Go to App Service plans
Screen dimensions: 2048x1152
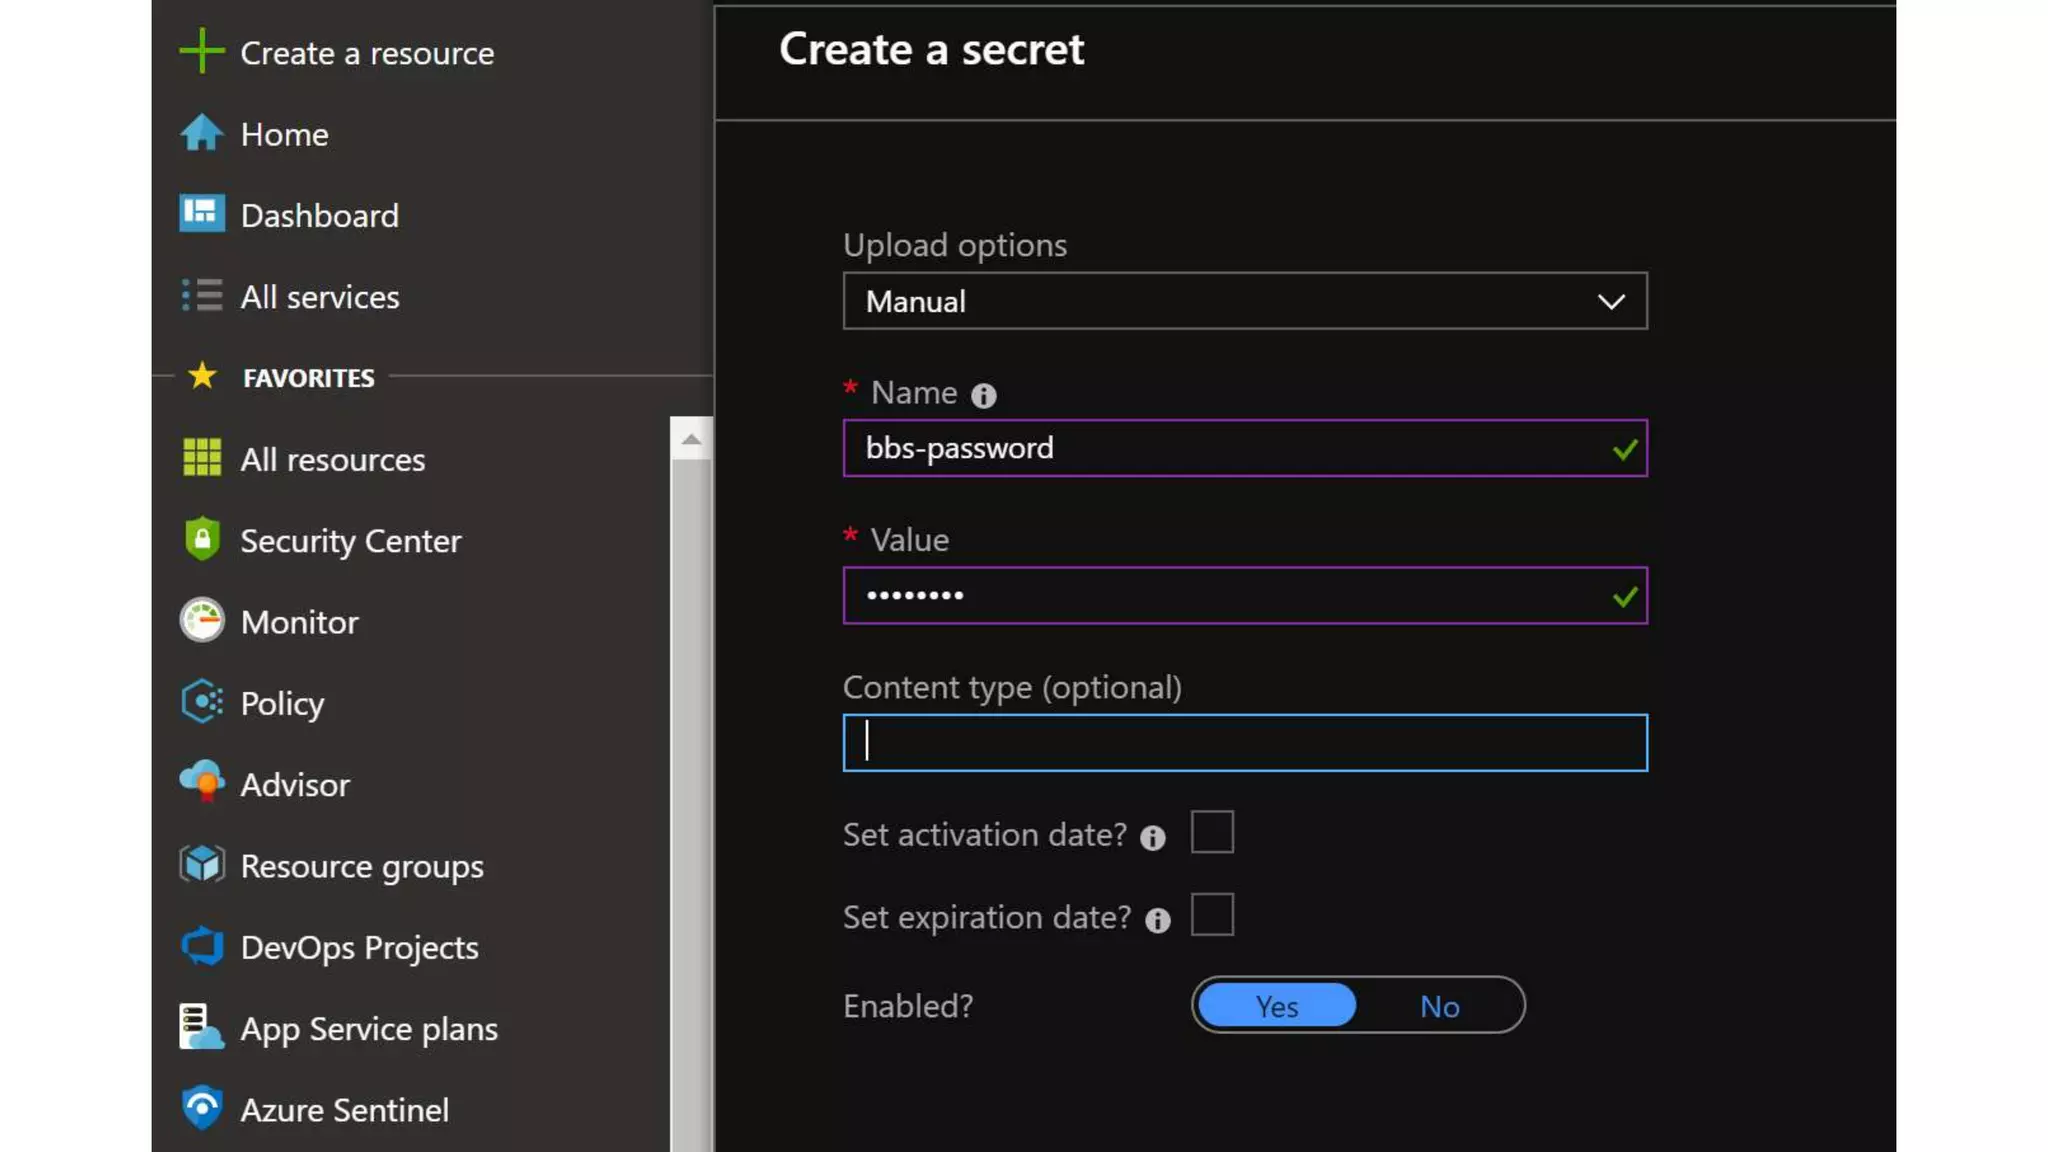pos(368,1029)
